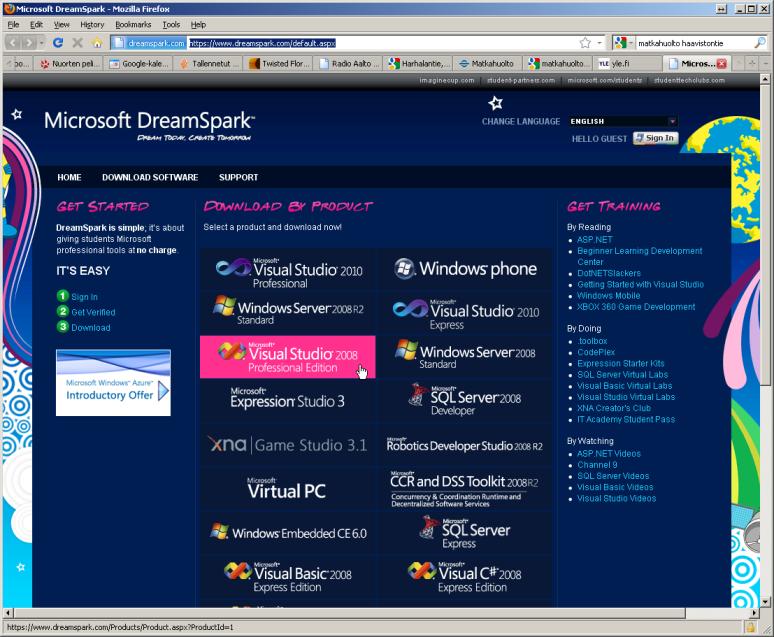Open the History menu
The width and height of the screenshot is (774, 637).
point(92,24)
